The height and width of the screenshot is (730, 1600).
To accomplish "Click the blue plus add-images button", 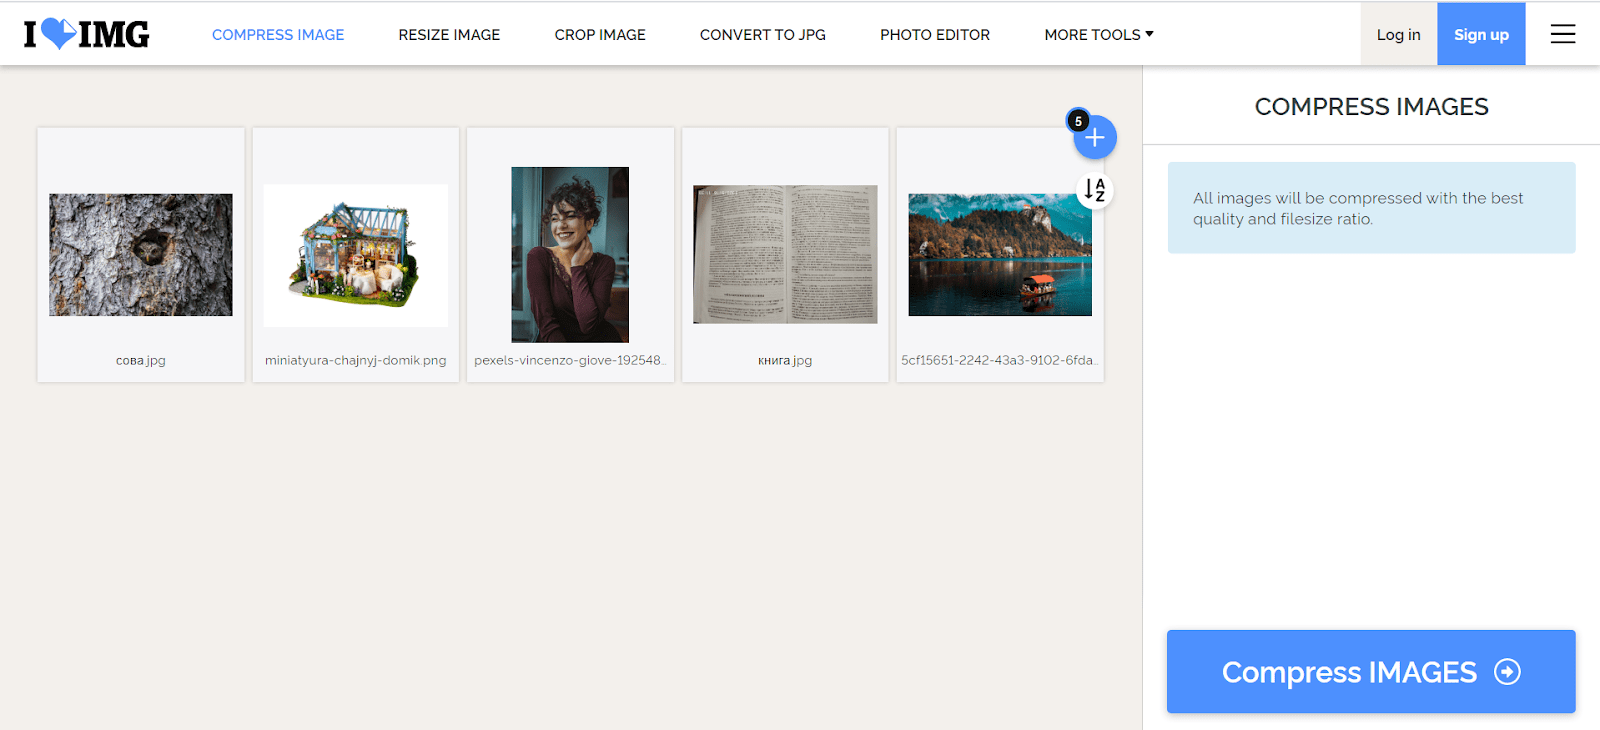I will click(x=1095, y=138).
